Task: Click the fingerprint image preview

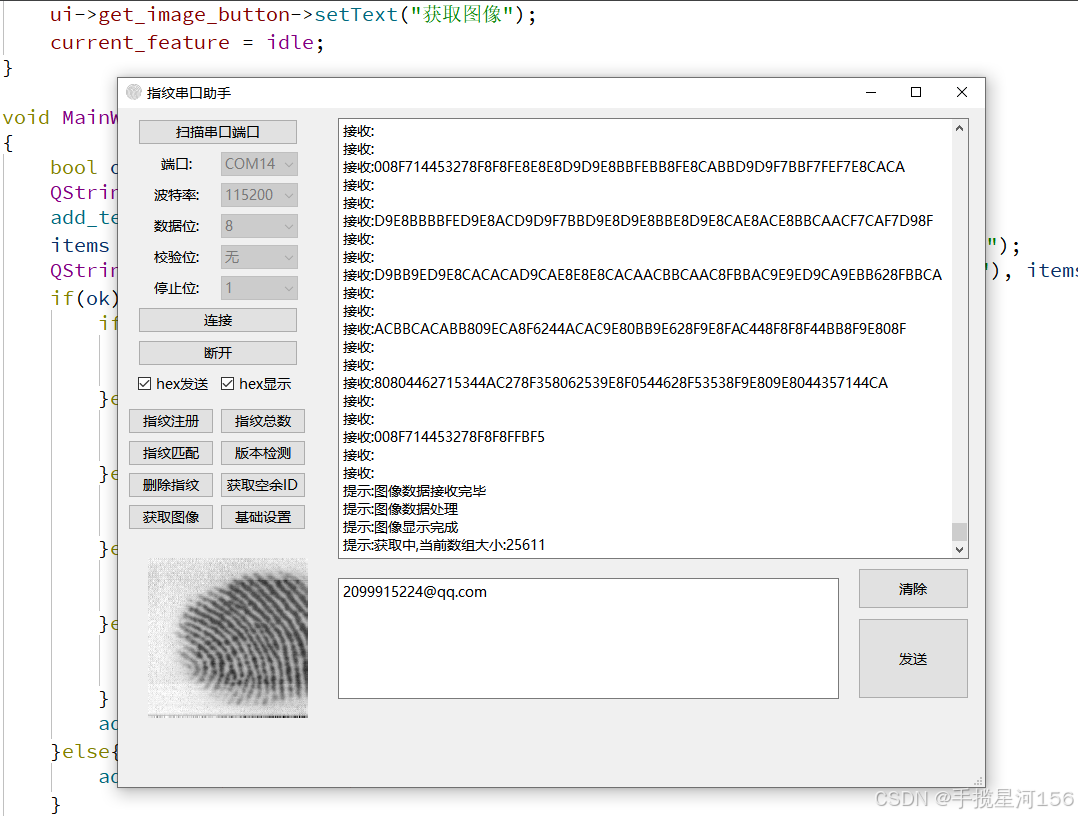Action: tap(228, 638)
